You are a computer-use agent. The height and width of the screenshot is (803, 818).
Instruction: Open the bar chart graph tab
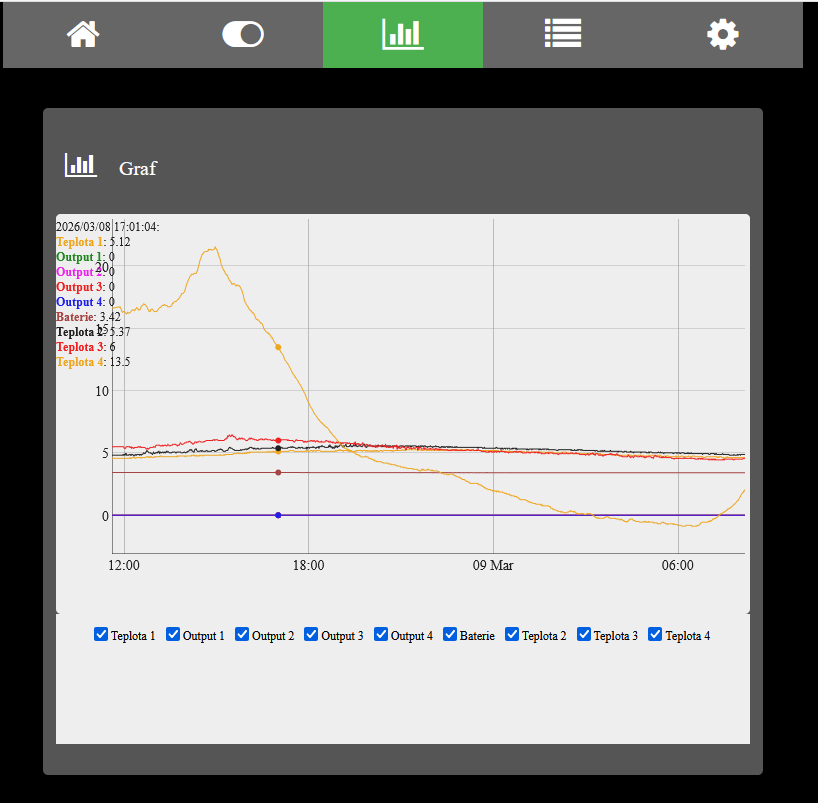402,35
